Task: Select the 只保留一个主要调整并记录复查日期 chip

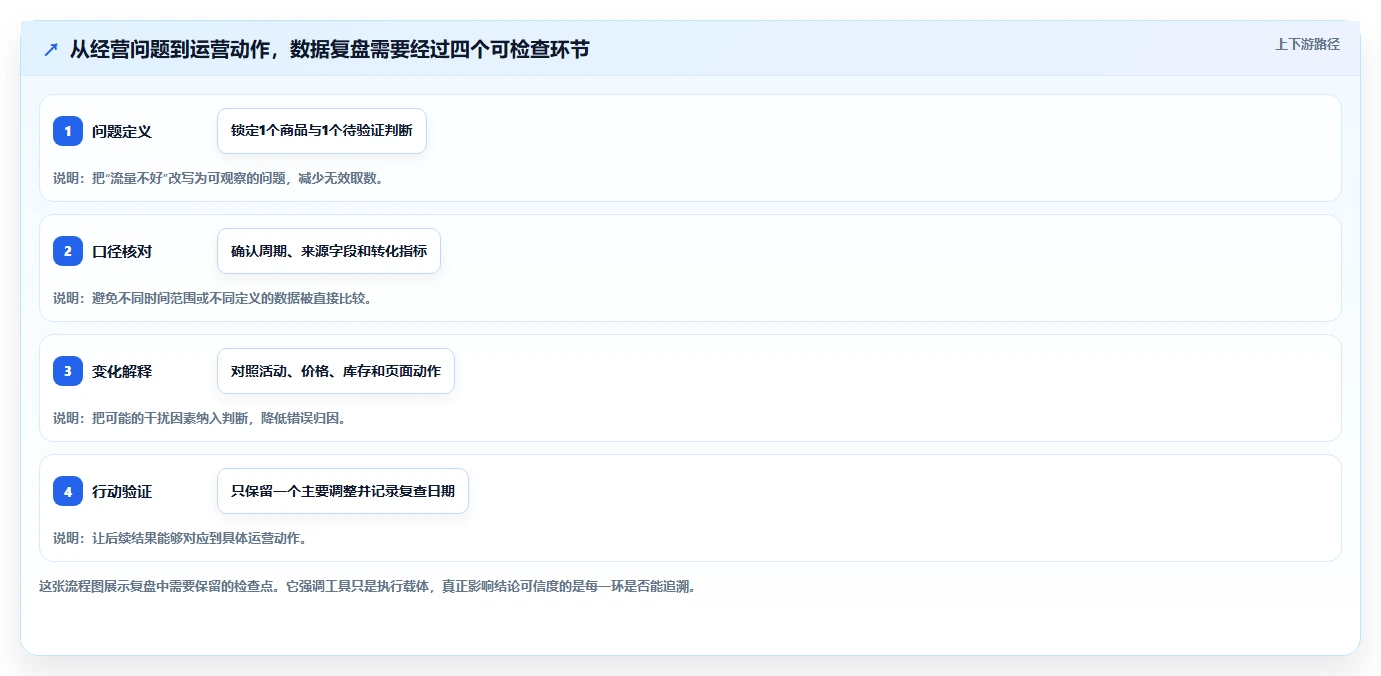Action: click(x=343, y=491)
